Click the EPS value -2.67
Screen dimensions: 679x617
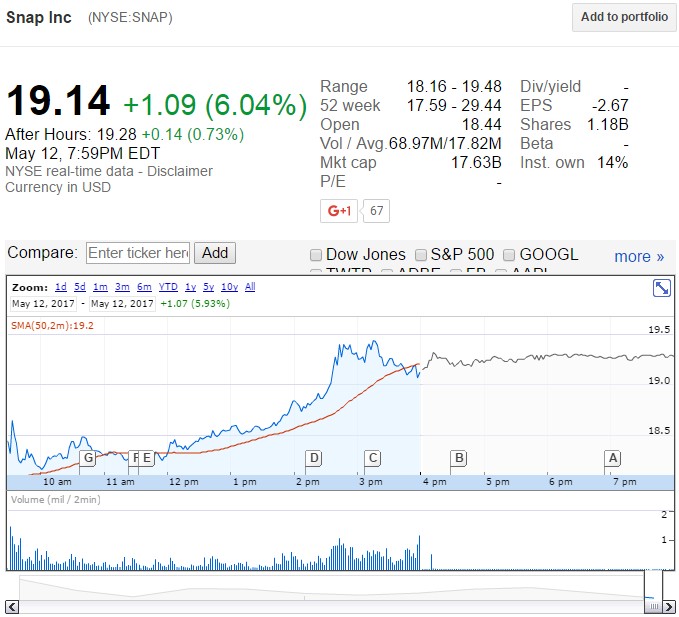point(610,106)
